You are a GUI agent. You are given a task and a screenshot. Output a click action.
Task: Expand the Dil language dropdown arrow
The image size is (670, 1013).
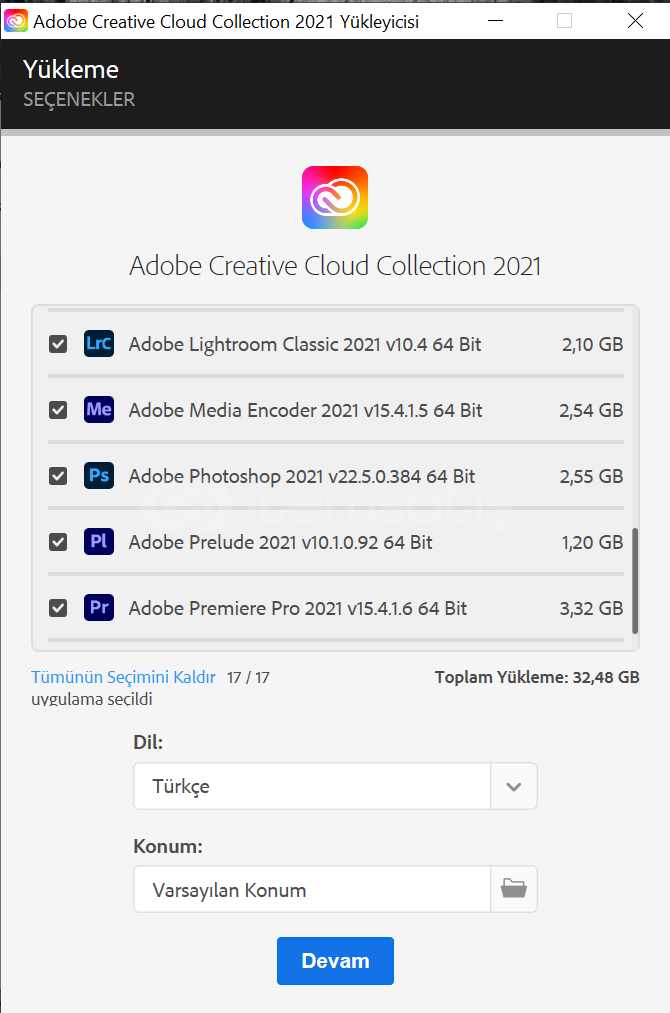point(514,786)
